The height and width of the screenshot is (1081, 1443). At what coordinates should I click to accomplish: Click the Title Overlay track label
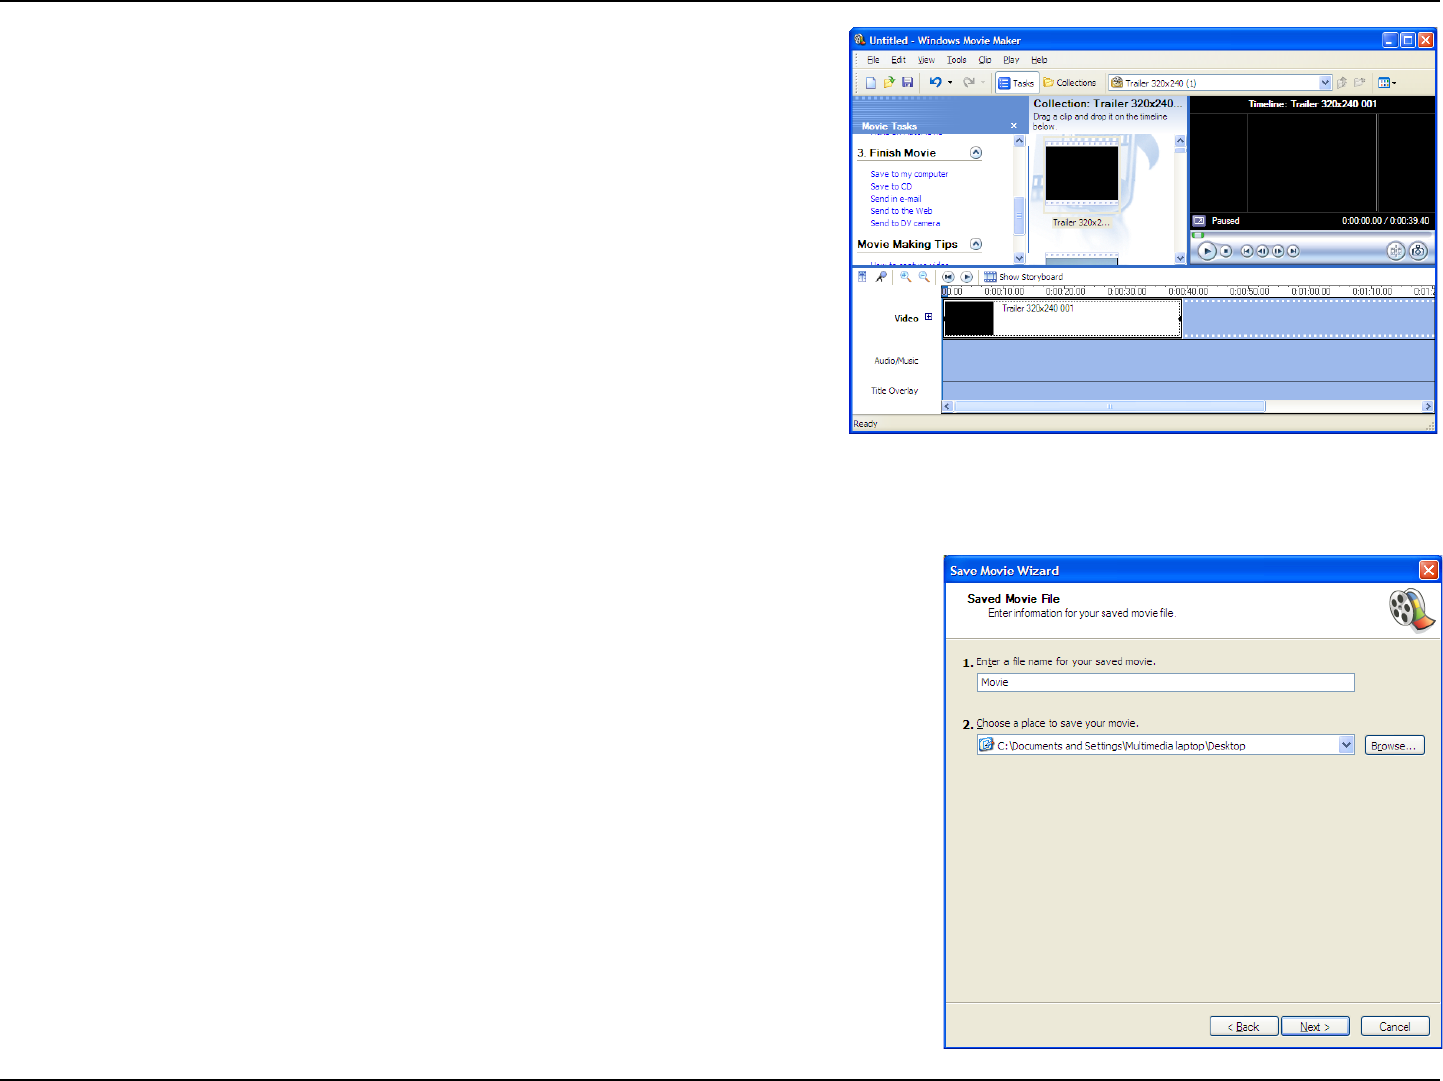point(894,391)
